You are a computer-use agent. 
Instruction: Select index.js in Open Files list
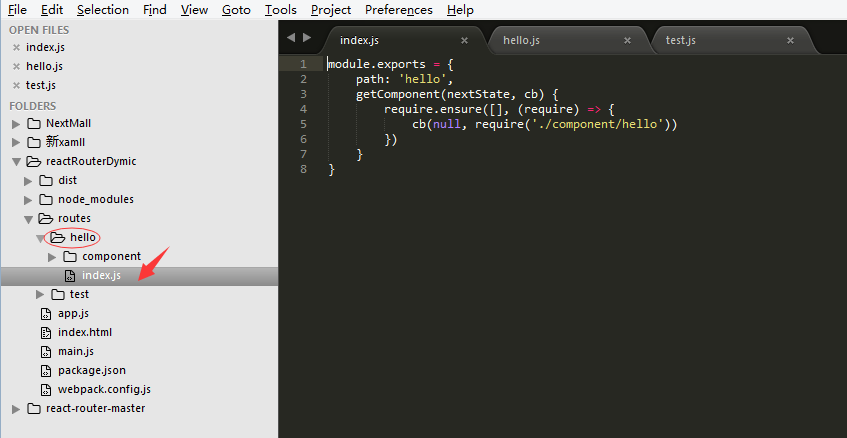[x=45, y=47]
